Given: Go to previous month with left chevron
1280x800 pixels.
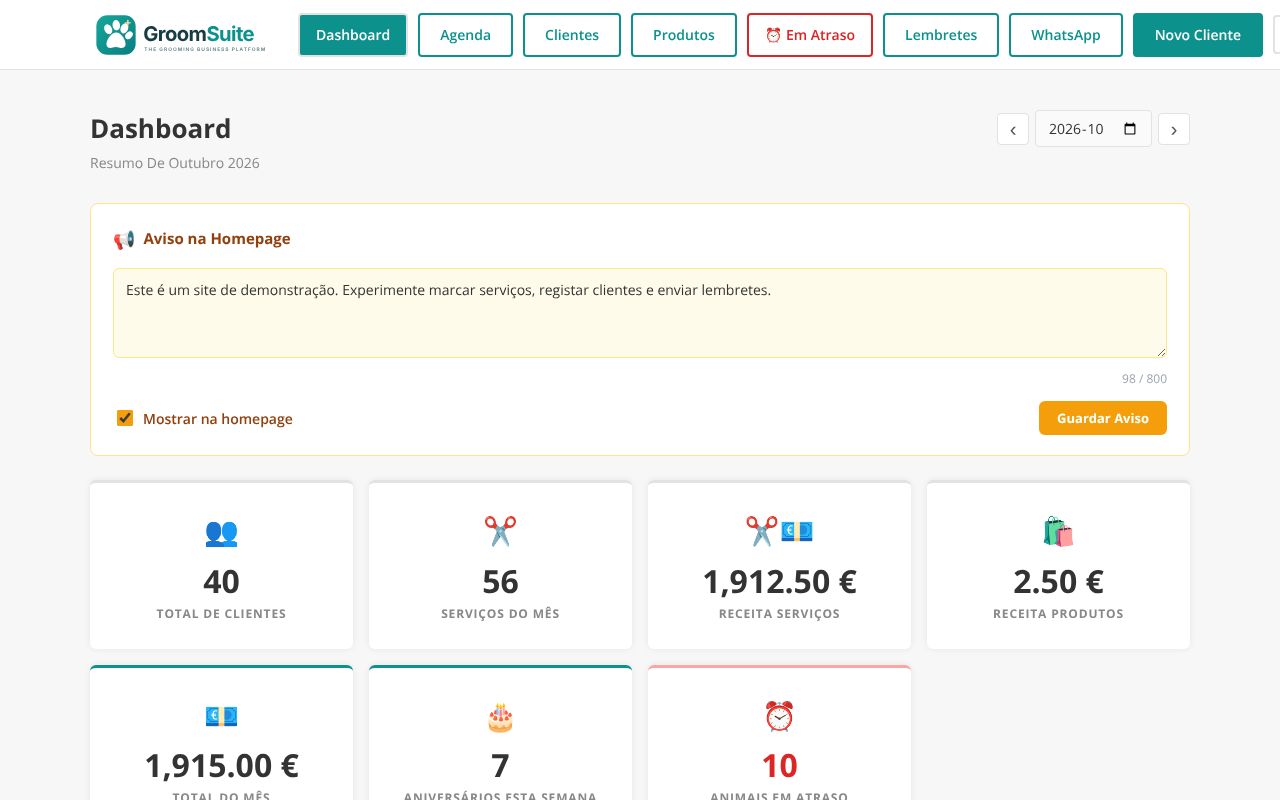Looking at the screenshot, I should (x=1013, y=129).
